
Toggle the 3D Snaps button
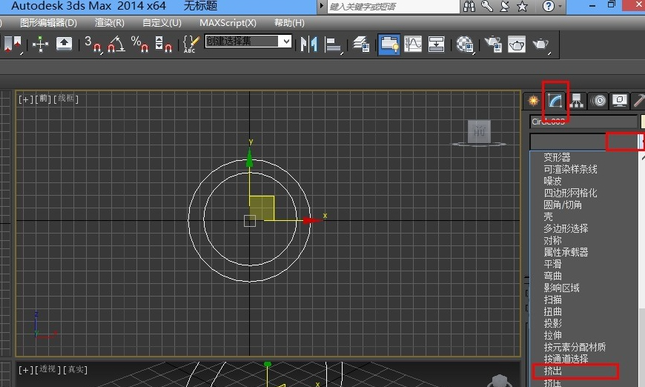(x=93, y=44)
